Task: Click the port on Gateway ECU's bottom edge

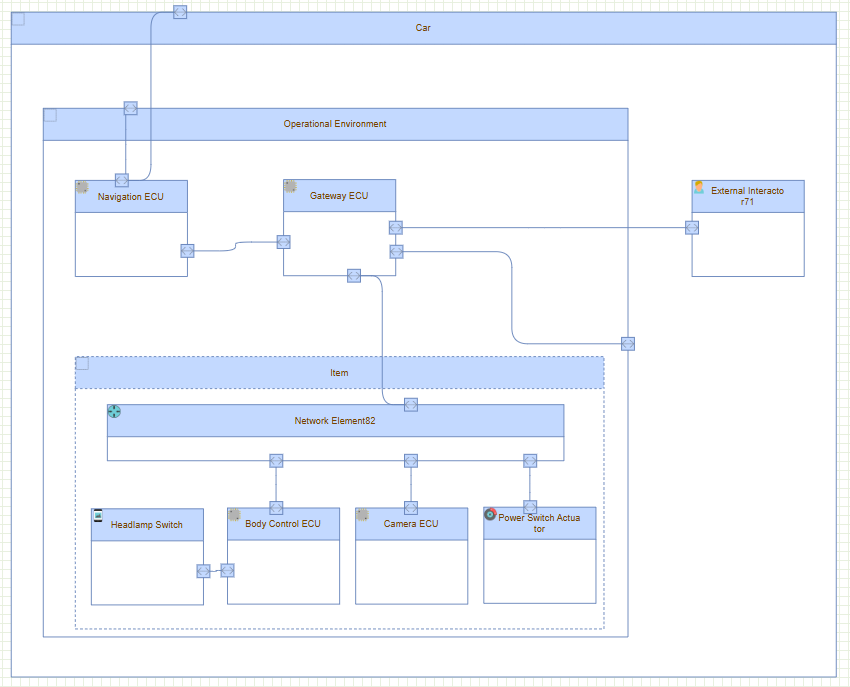Action: click(354, 276)
